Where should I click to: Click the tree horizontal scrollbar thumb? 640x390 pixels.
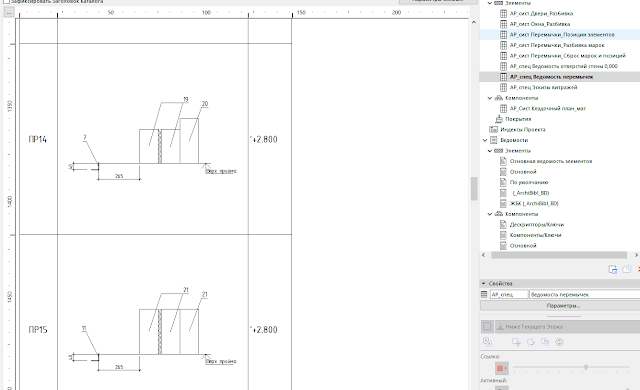559,255
